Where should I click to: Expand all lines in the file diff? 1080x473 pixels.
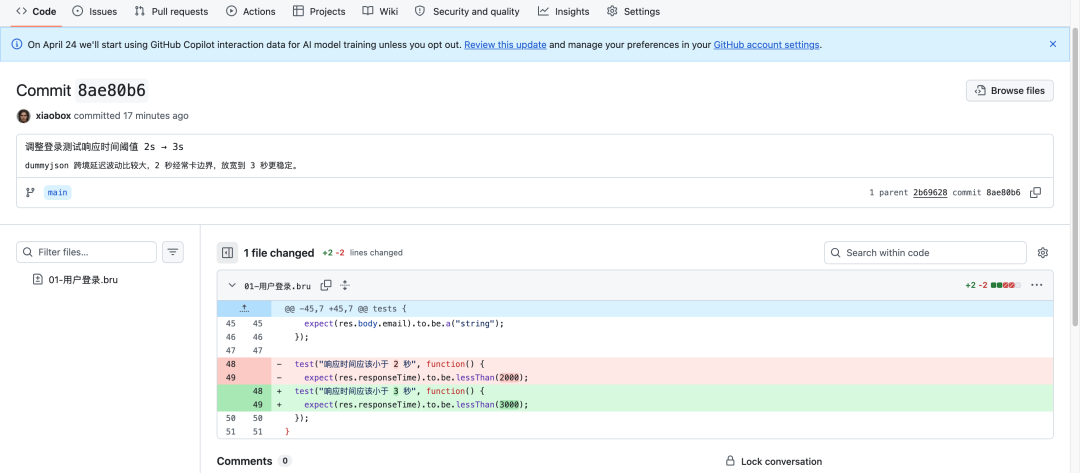345,285
